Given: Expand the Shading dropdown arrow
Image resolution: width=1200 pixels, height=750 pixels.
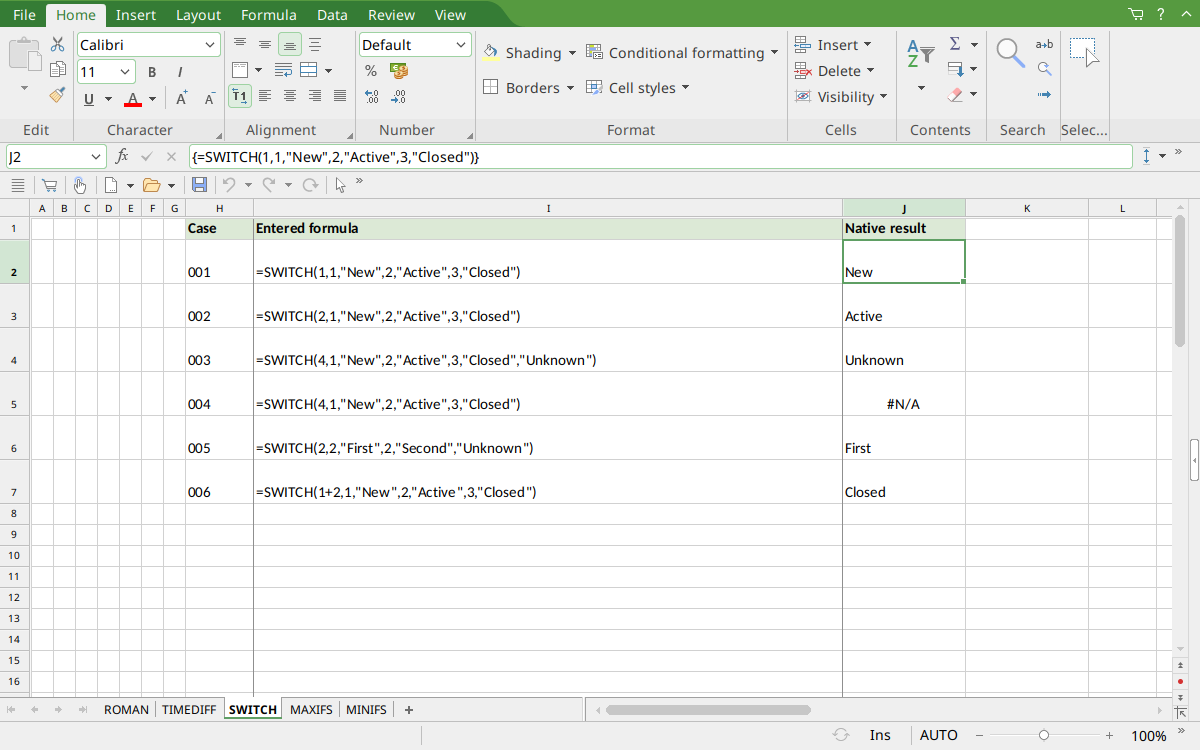Looking at the screenshot, I should 572,53.
